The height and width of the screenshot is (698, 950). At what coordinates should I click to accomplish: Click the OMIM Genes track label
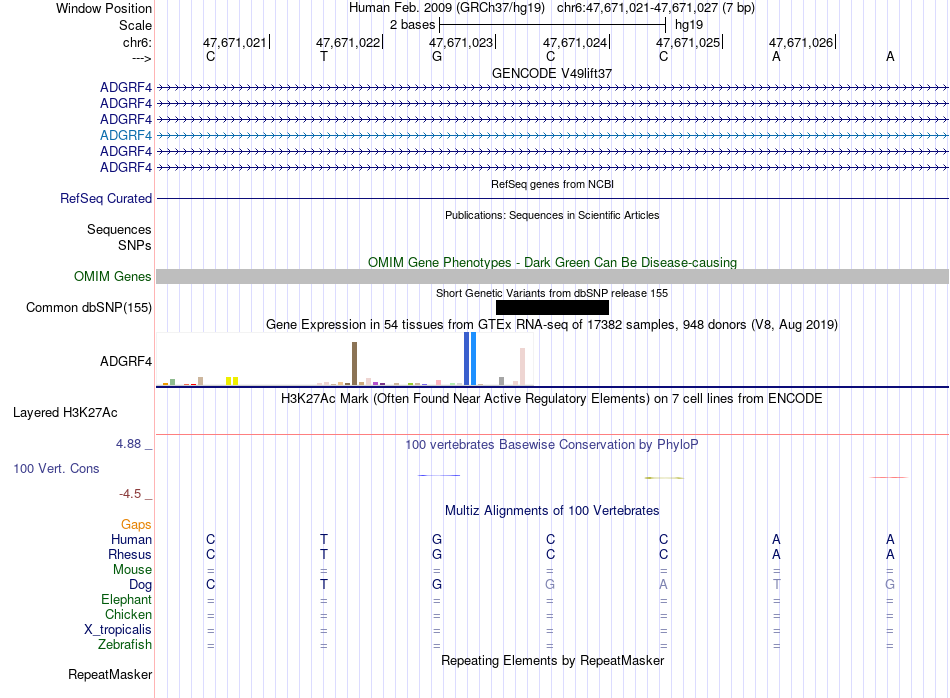pos(113,276)
